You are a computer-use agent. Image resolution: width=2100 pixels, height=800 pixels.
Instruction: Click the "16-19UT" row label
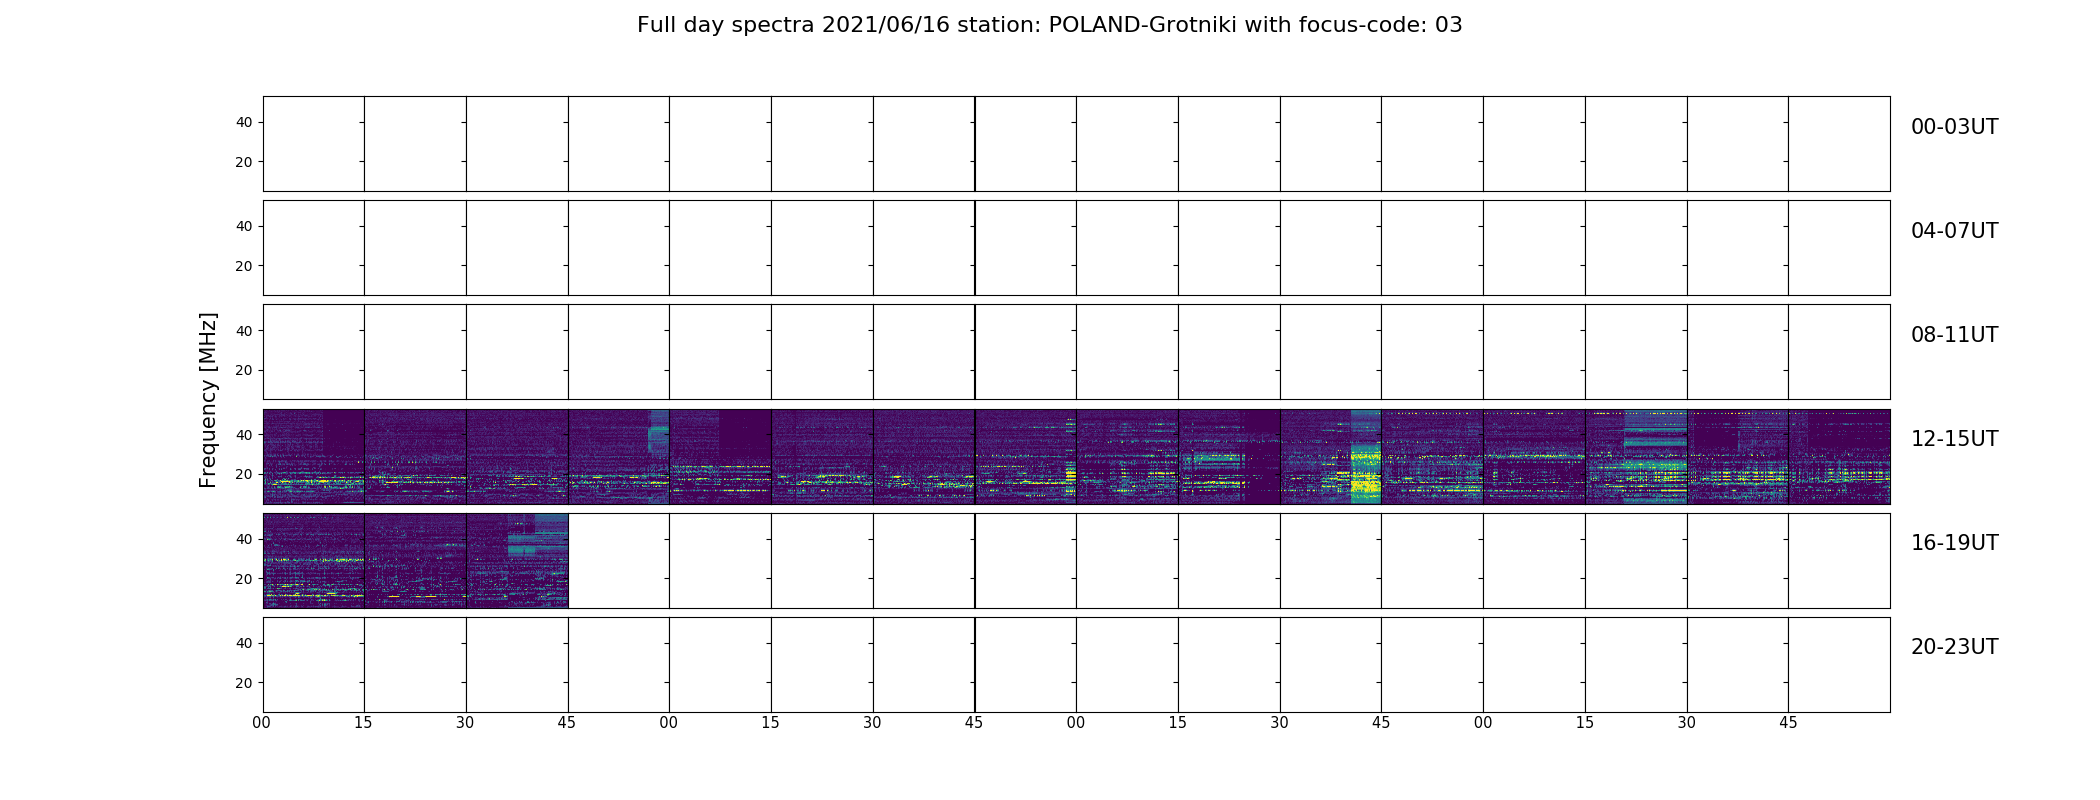click(1954, 543)
